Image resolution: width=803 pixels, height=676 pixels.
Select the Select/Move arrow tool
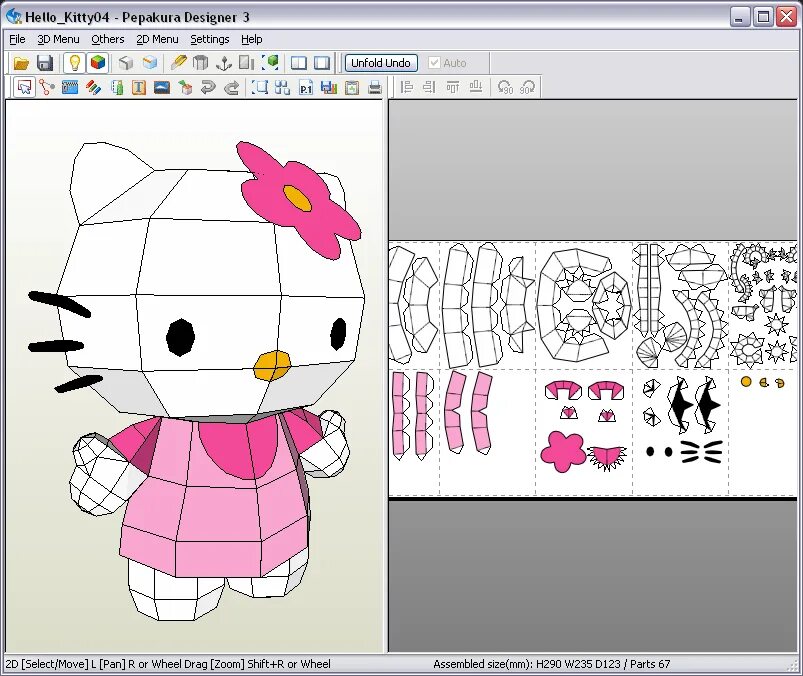(24, 88)
